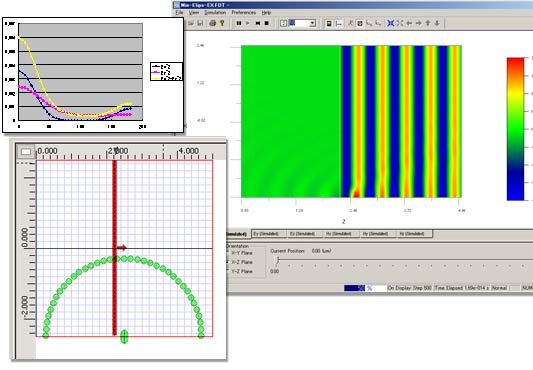
Task: Click the icon left of the toolbar combo box
Action: 283,23
